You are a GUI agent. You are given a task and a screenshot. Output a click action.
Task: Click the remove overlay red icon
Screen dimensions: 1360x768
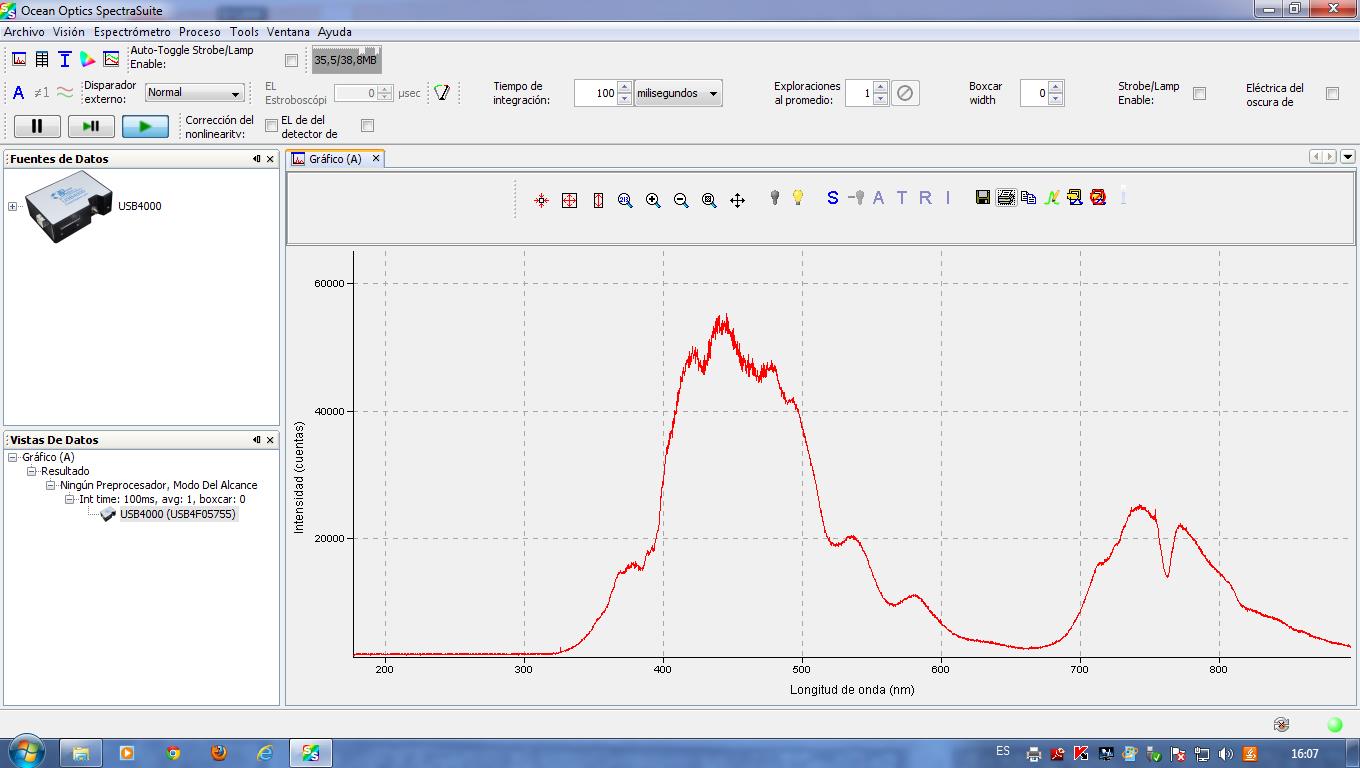1099,197
